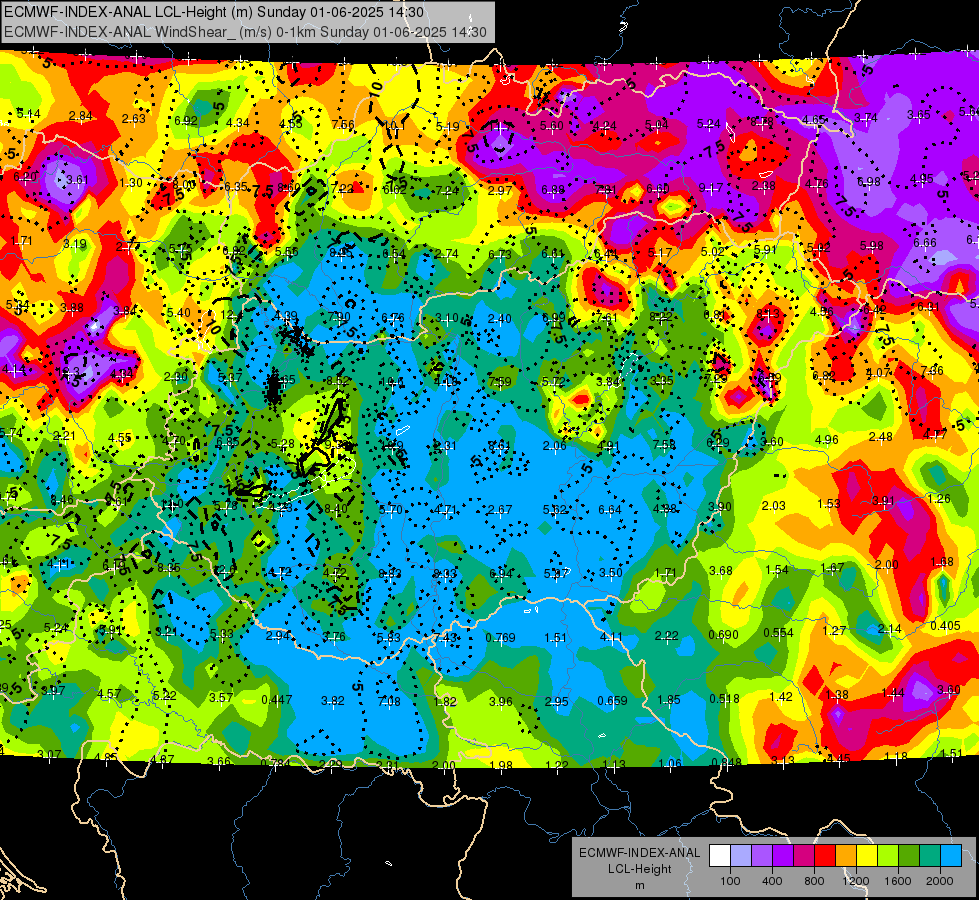Viewport: 979px width, 900px height.
Task: Click the map value 6.92
Action: tap(185, 121)
